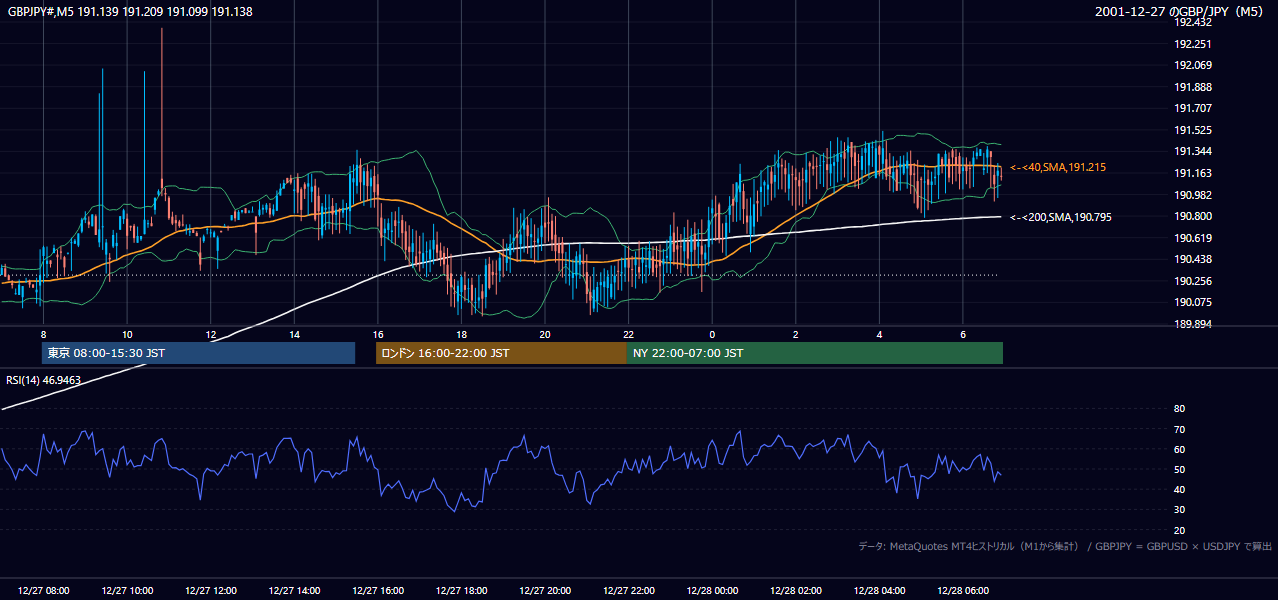Click price axis value 190.256
This screenshot has height=600, width=1278.
point(1193,281)
